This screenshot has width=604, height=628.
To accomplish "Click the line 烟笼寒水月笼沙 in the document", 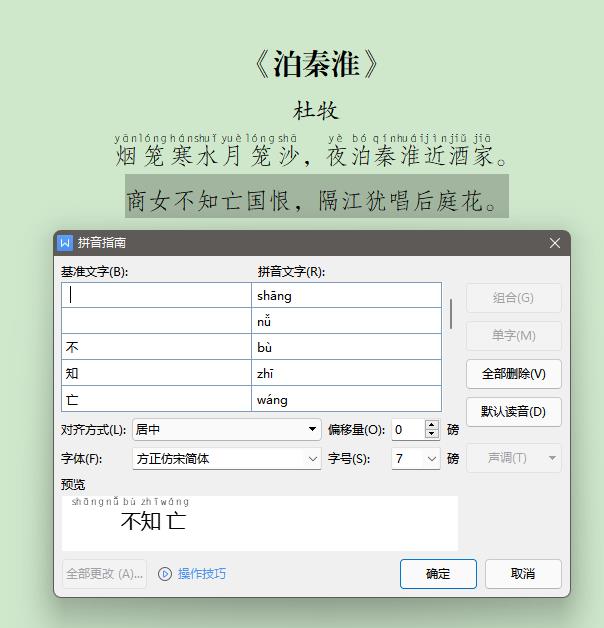I will point(207,156).
